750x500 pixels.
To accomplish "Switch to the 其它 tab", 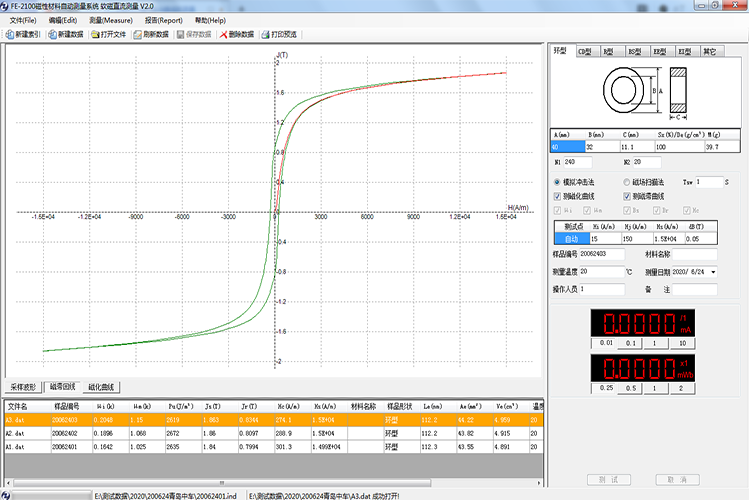I will point(712,52).
